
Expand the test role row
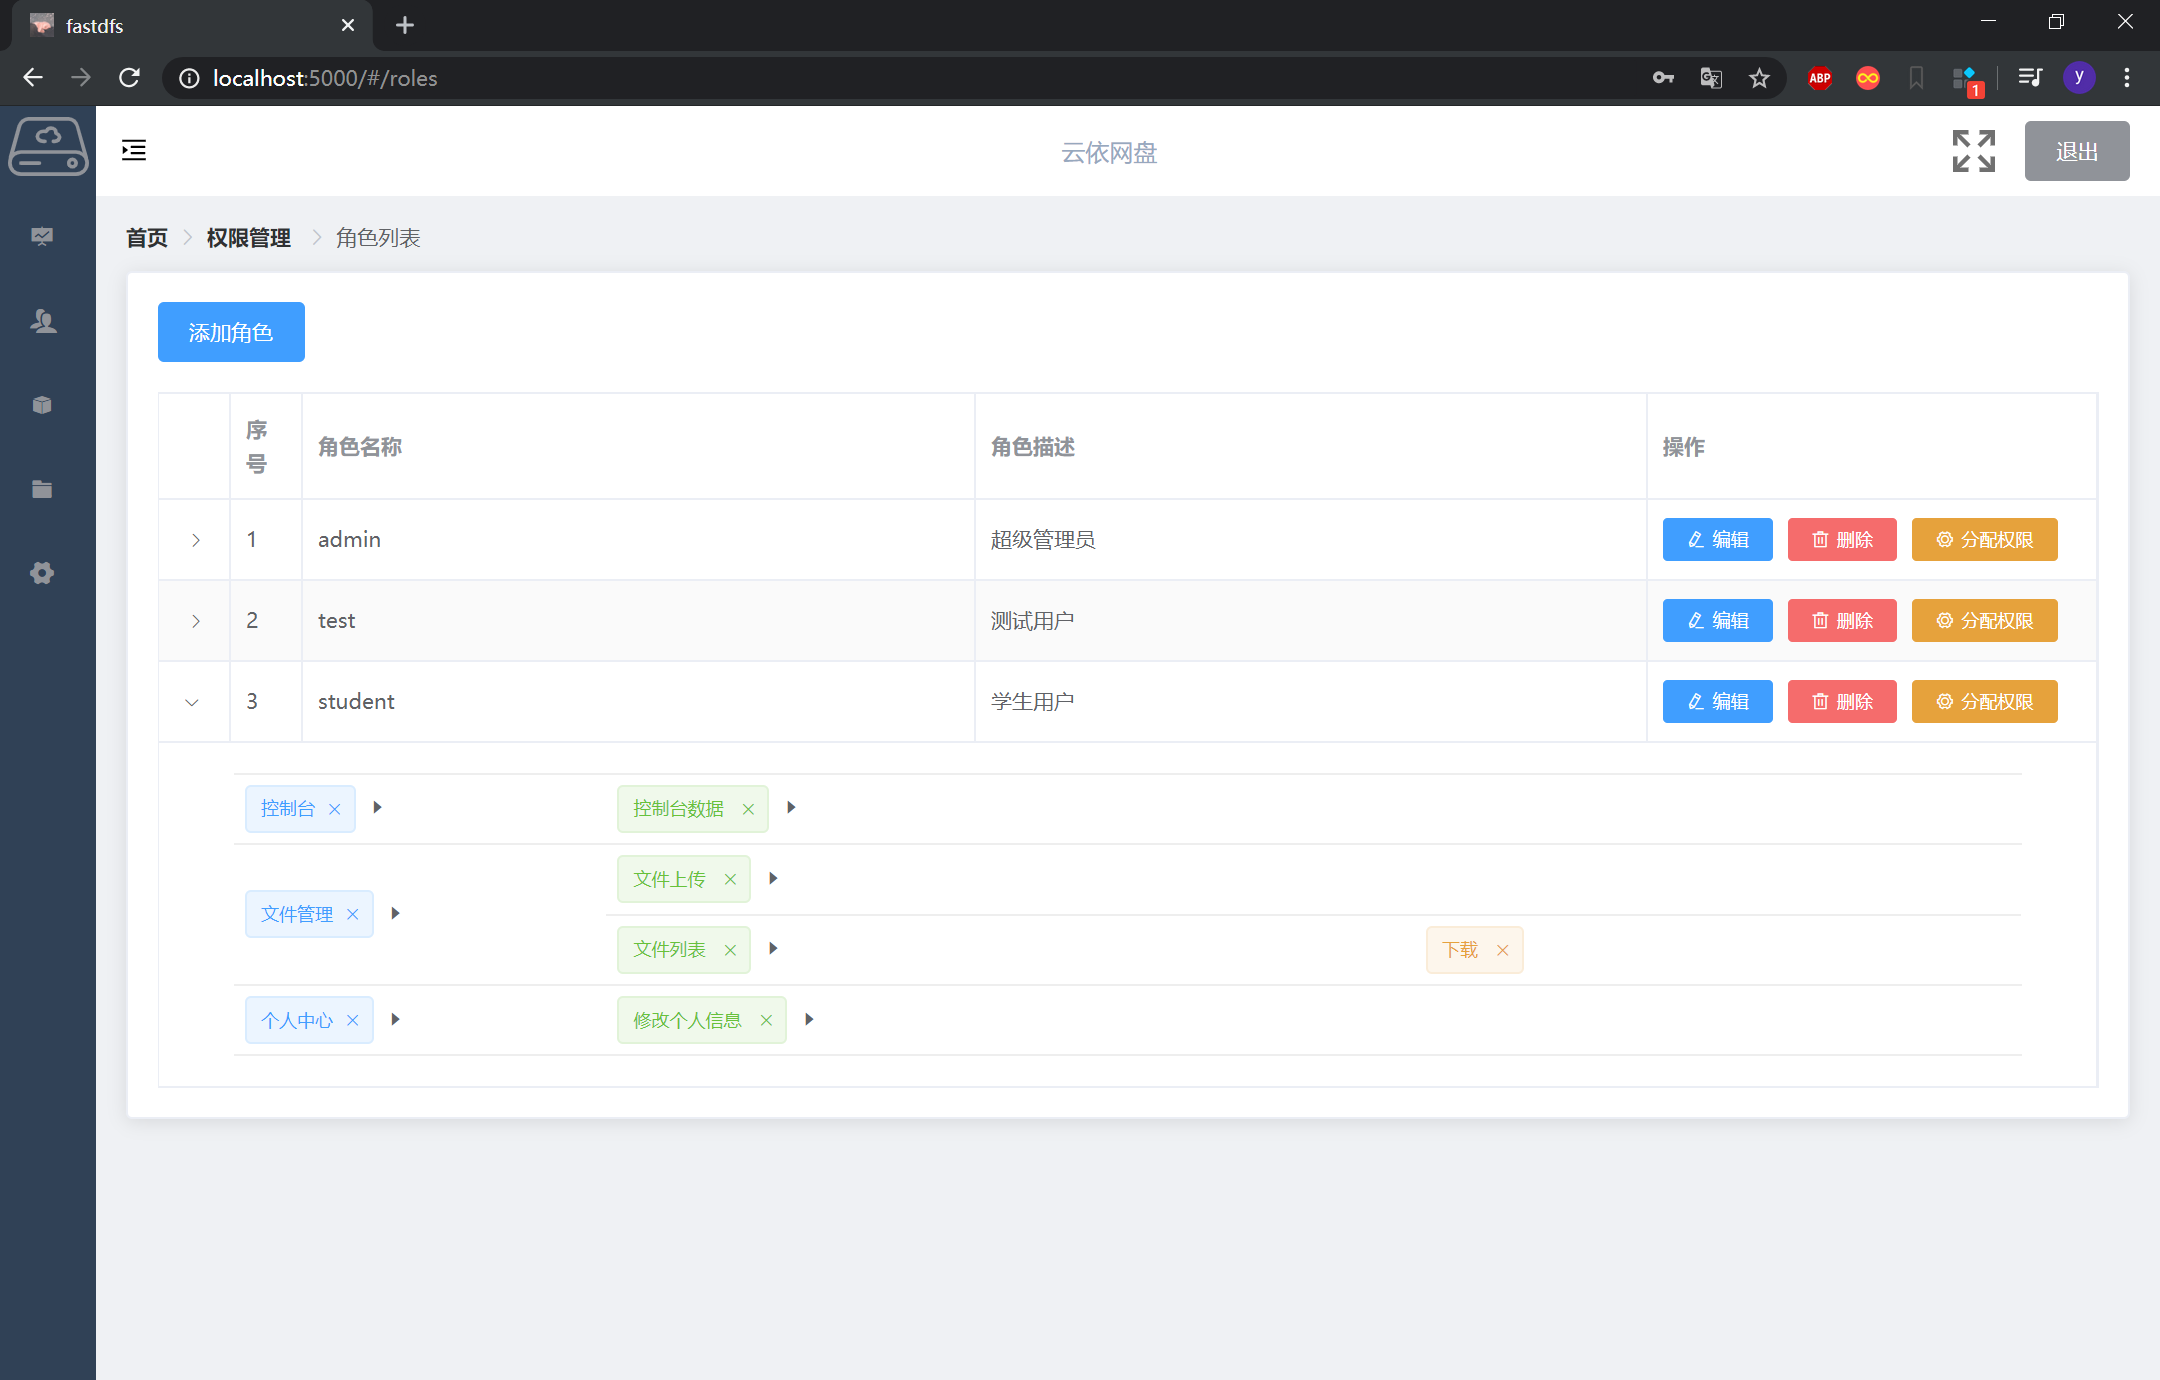(196, 621)
